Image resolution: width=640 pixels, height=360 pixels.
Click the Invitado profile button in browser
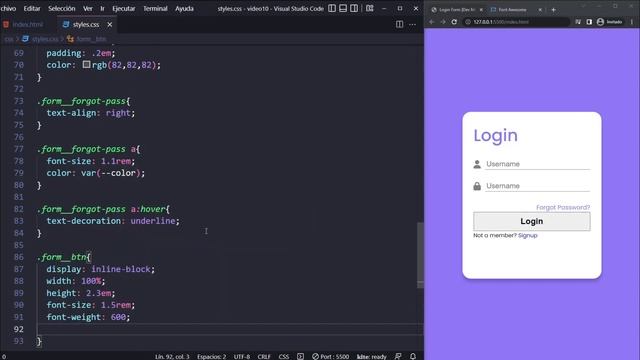pos(609,22)
